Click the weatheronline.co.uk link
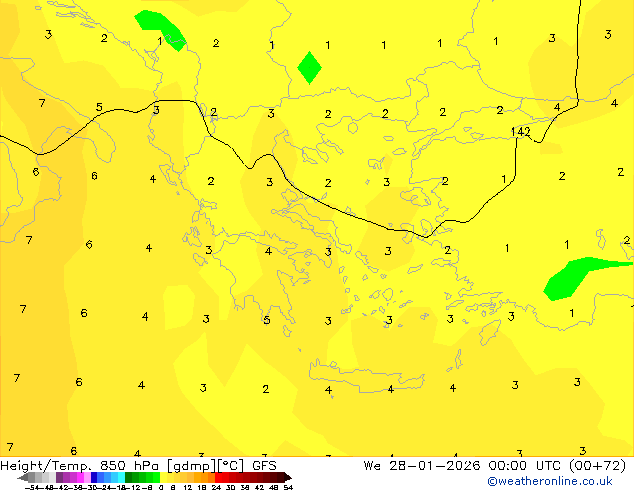 550,481
